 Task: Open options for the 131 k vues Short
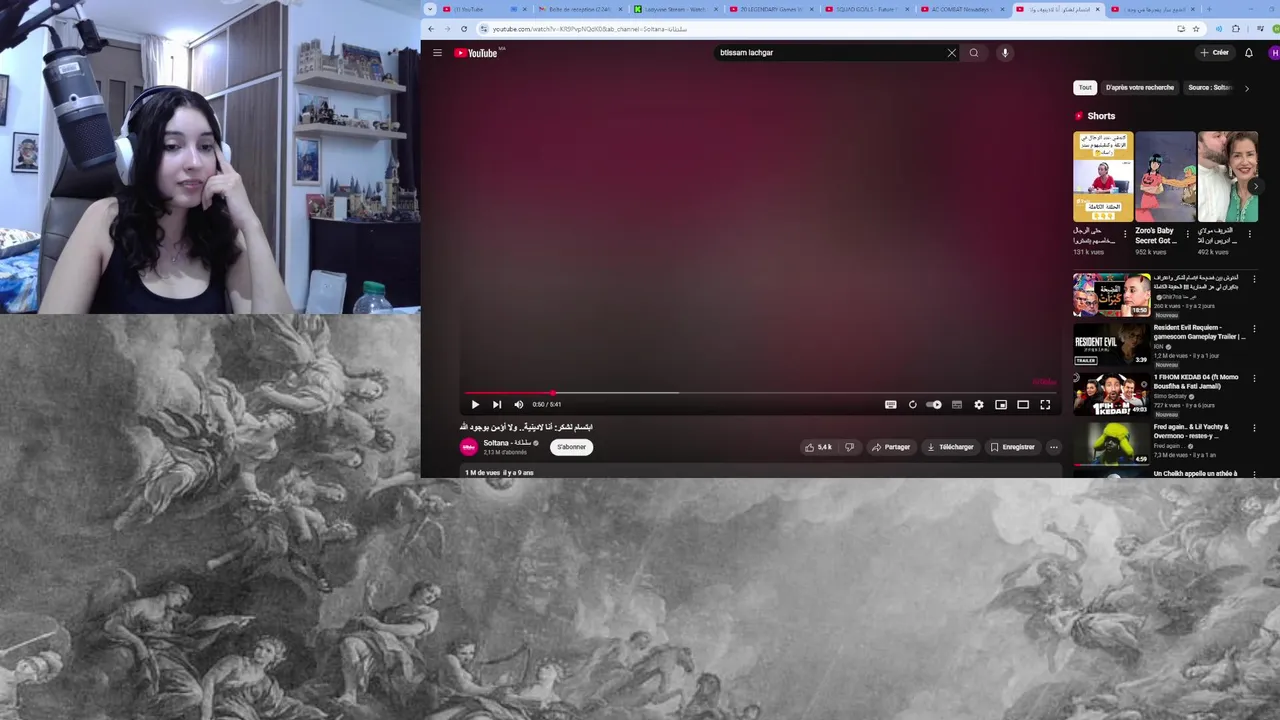1125,234
